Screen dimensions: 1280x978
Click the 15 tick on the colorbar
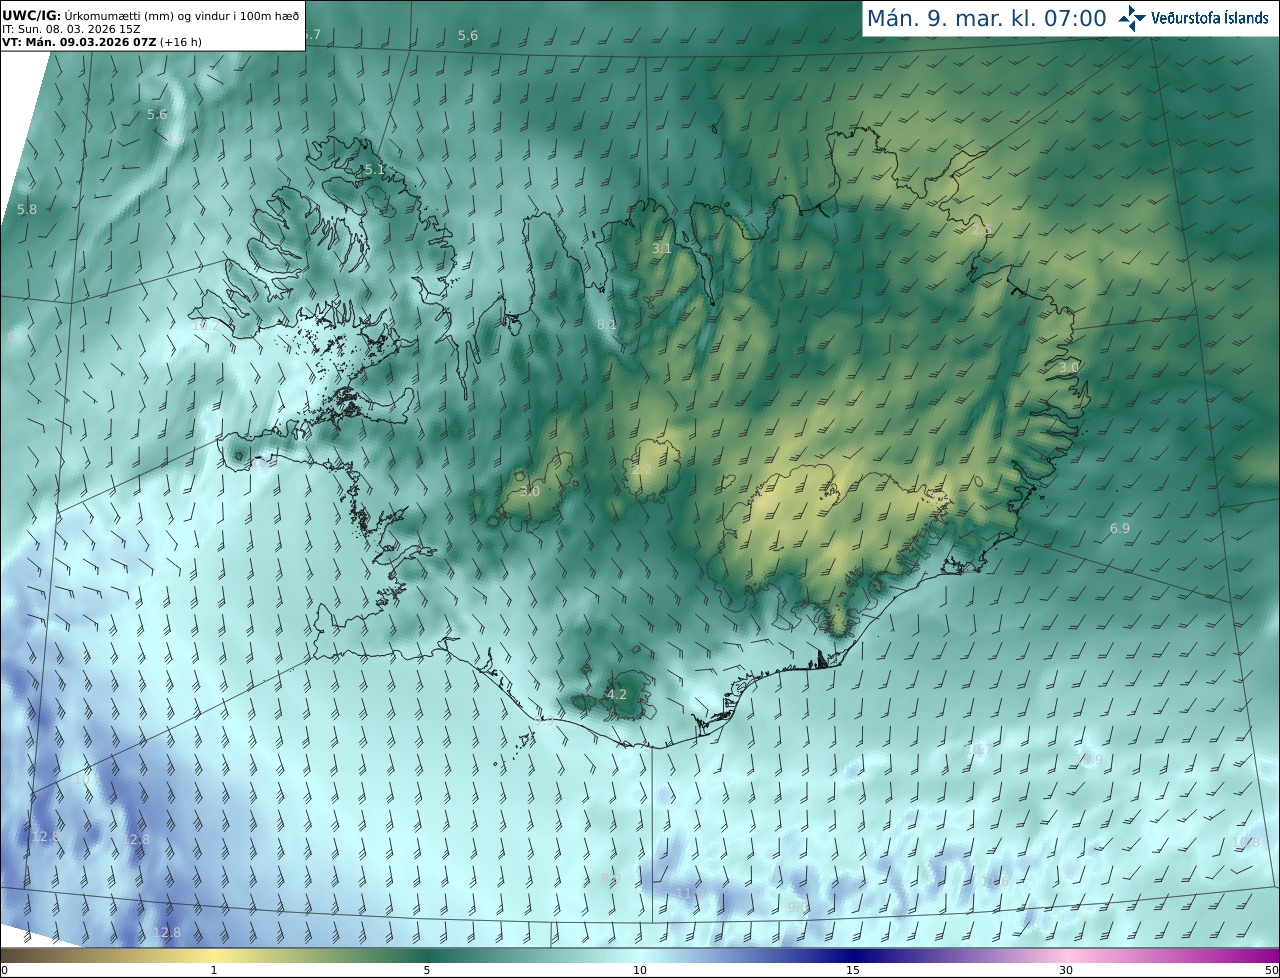tap(853, 970)
